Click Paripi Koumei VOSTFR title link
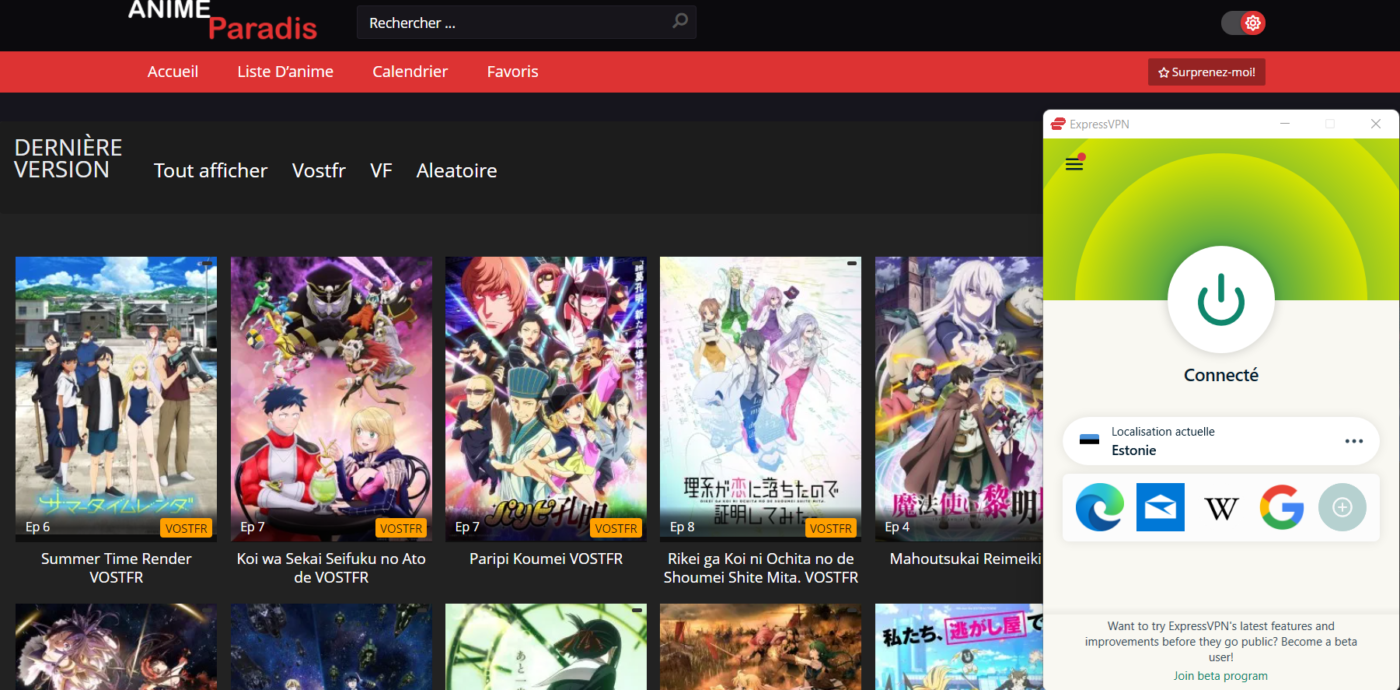The image size is (1400, 690). tap(546, 559)
